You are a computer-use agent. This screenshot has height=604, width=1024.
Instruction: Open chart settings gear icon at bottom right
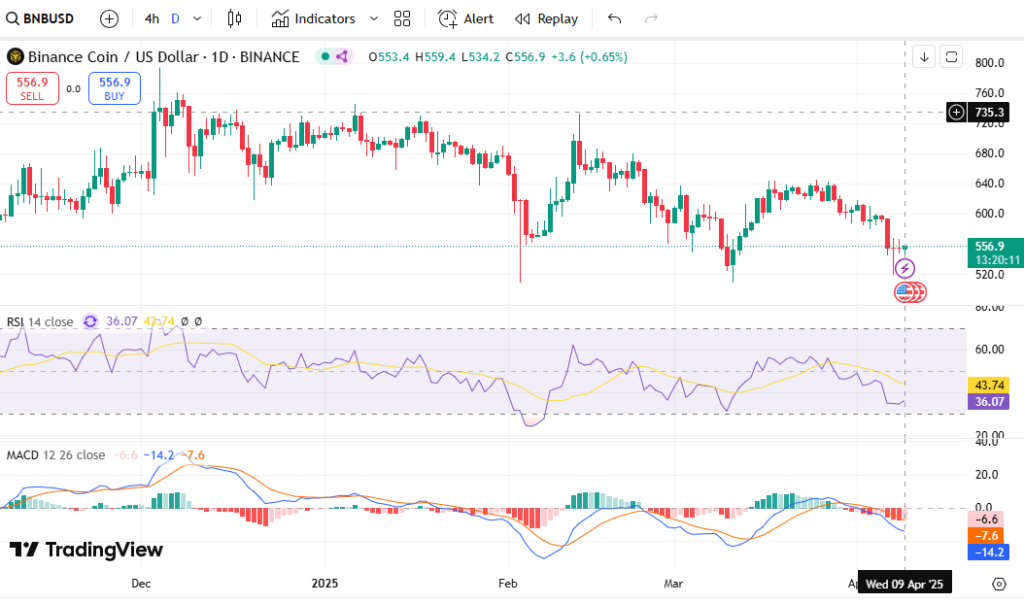click(999, 584)
